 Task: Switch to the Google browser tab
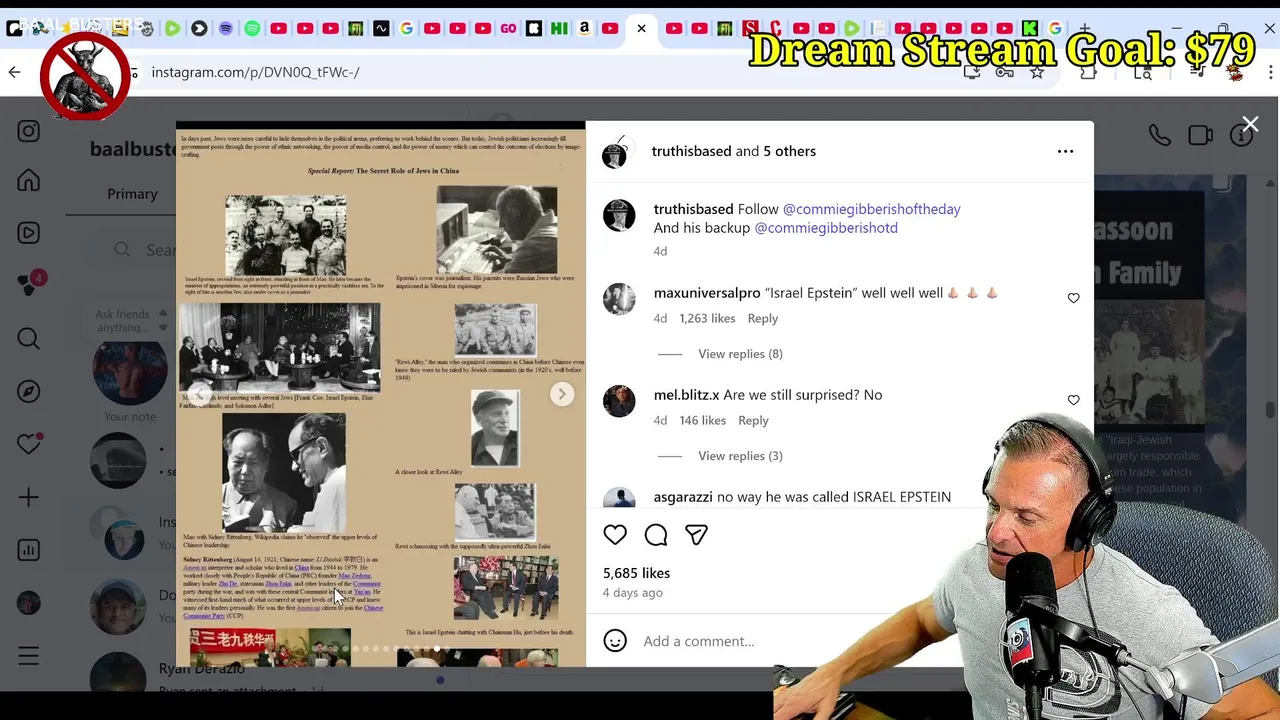coord(407,29)
